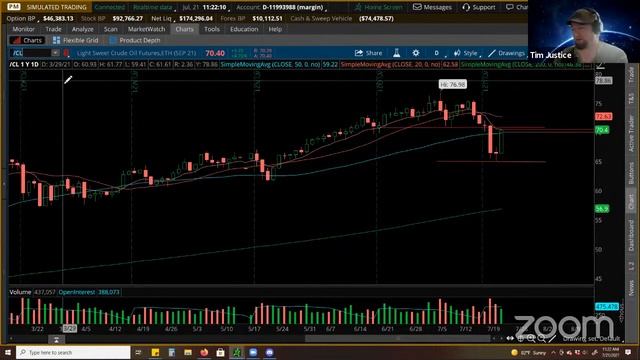Image resolution: width=640 pixels, height=360 pixels.
Task: Click the chart horizontal scrollbar thumb
Action: point(398,338)
